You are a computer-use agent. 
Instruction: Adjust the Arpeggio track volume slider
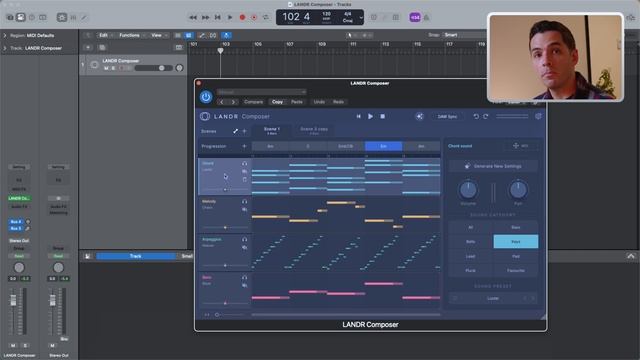[x=225, y=265]
